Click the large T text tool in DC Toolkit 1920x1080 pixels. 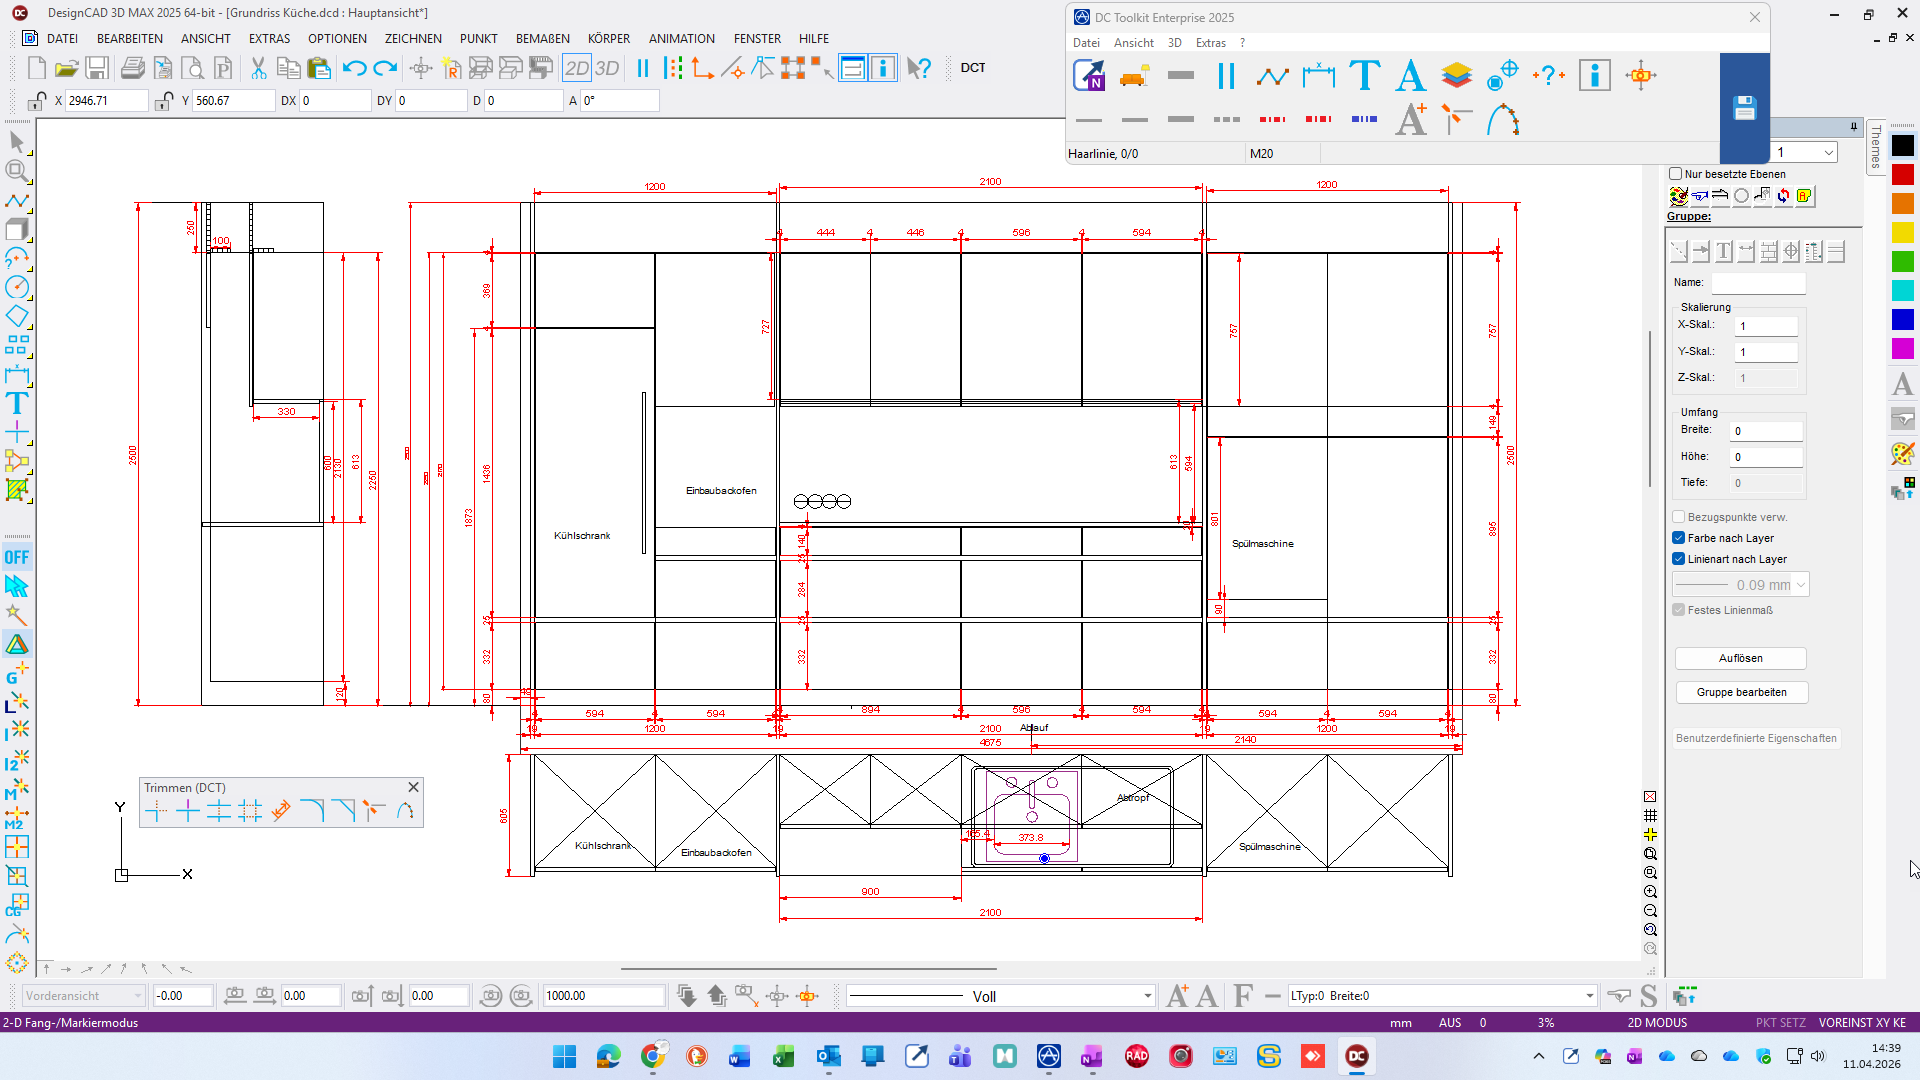pyautogui.click(x=1364, y=75)
